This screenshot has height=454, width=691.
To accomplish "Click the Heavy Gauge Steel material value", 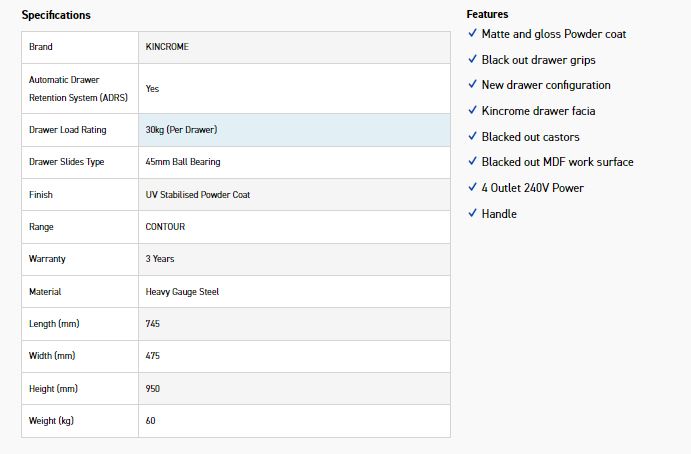I will pyautogui.click(x=182, y=292).
